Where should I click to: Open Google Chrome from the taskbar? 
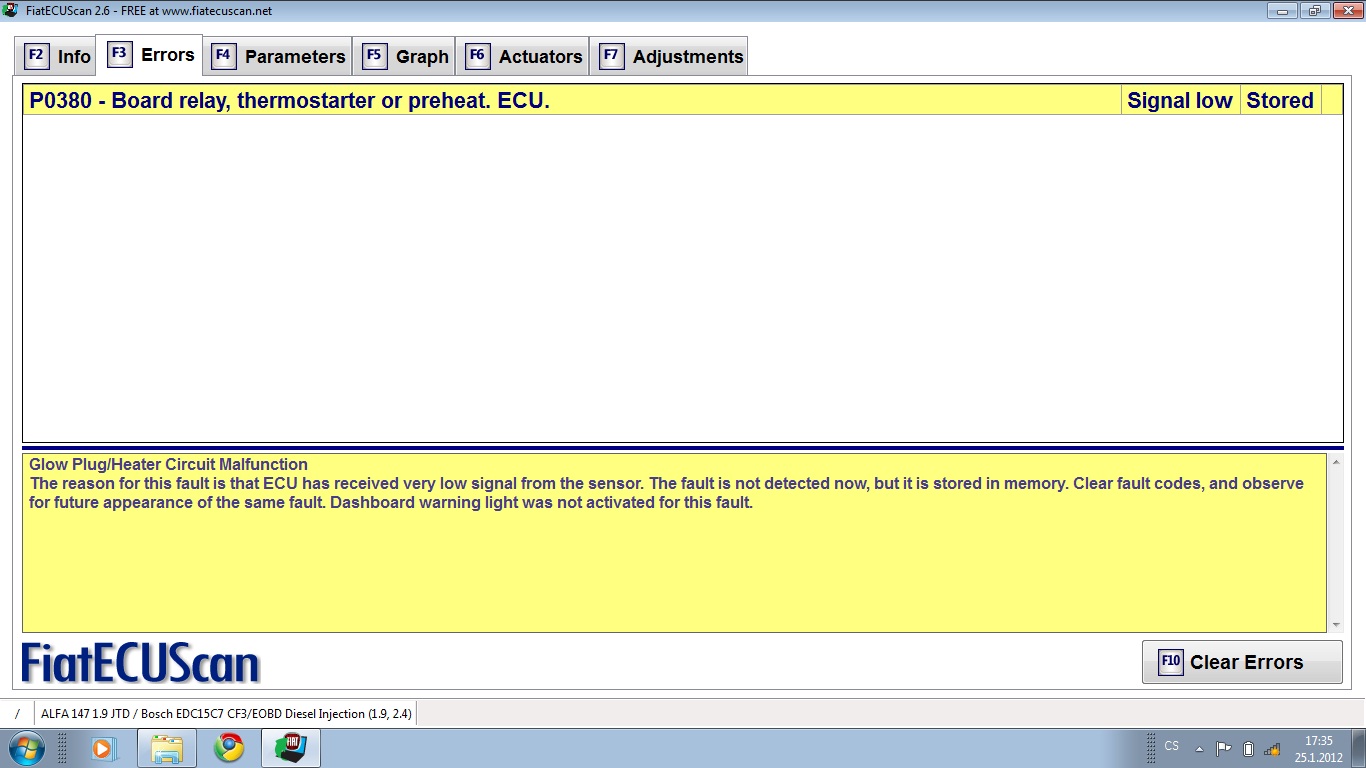click(229, 748)
